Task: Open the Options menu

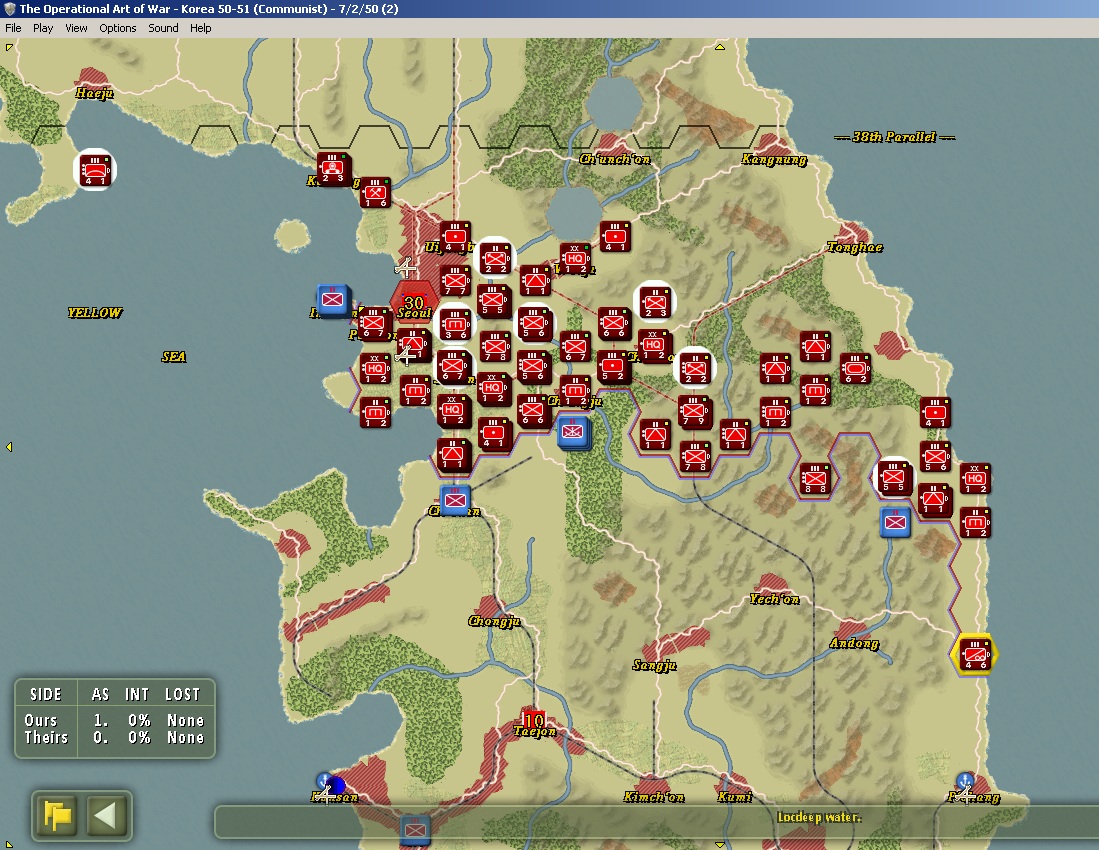Action: (x=118, y=28)
